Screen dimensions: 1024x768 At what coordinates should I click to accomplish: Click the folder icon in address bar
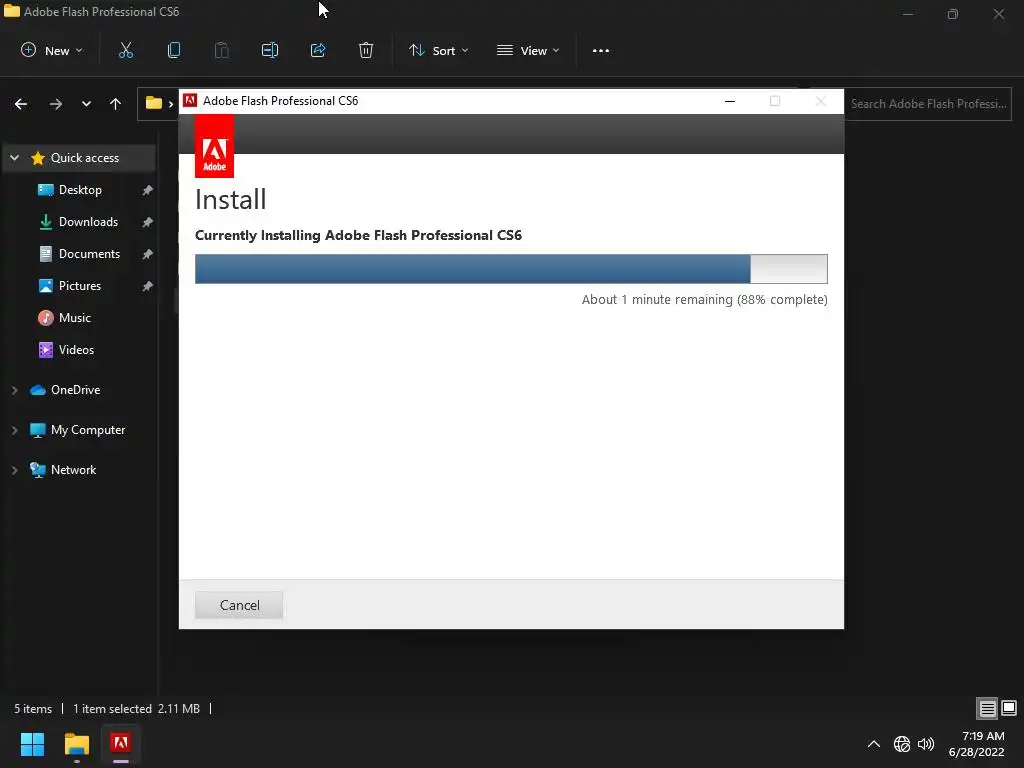click(x=153, y=103)
